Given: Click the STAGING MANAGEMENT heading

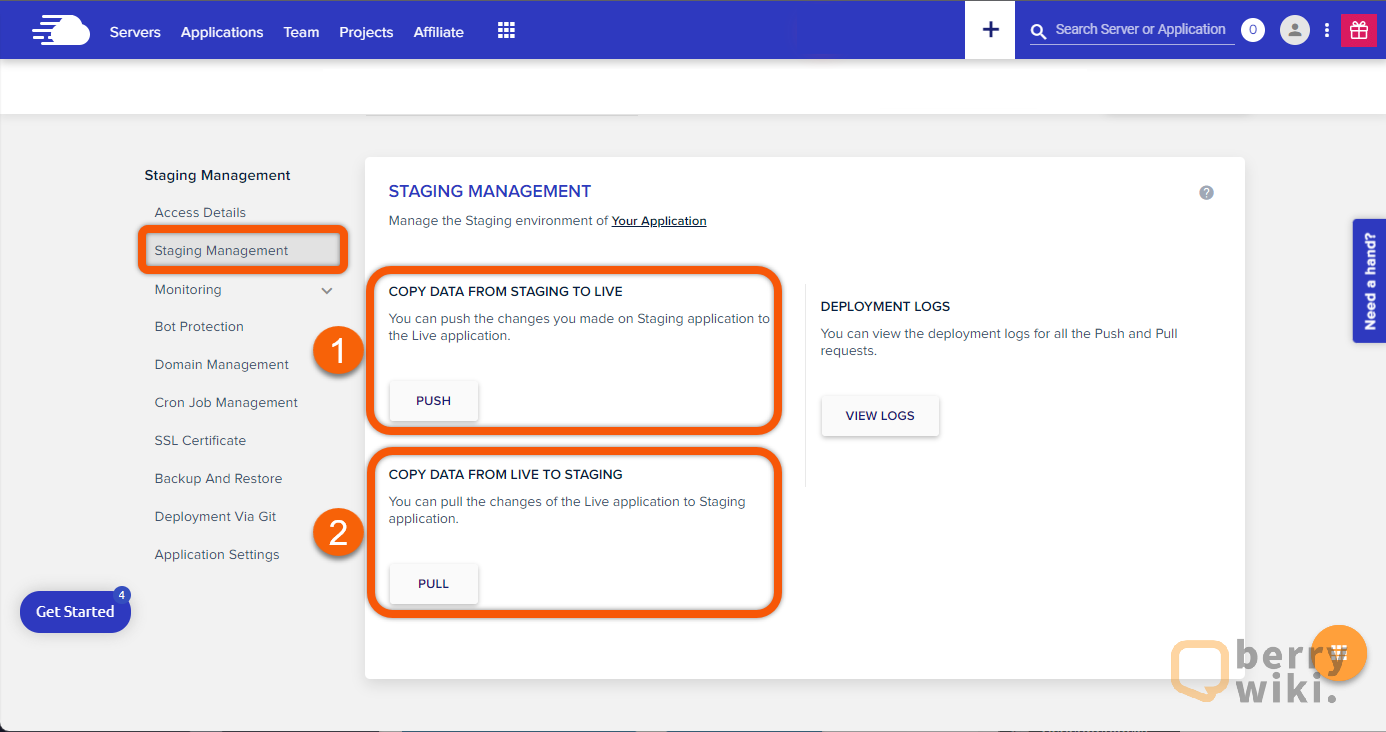Looking at the screenshot, I should click(x=490, y=191).
